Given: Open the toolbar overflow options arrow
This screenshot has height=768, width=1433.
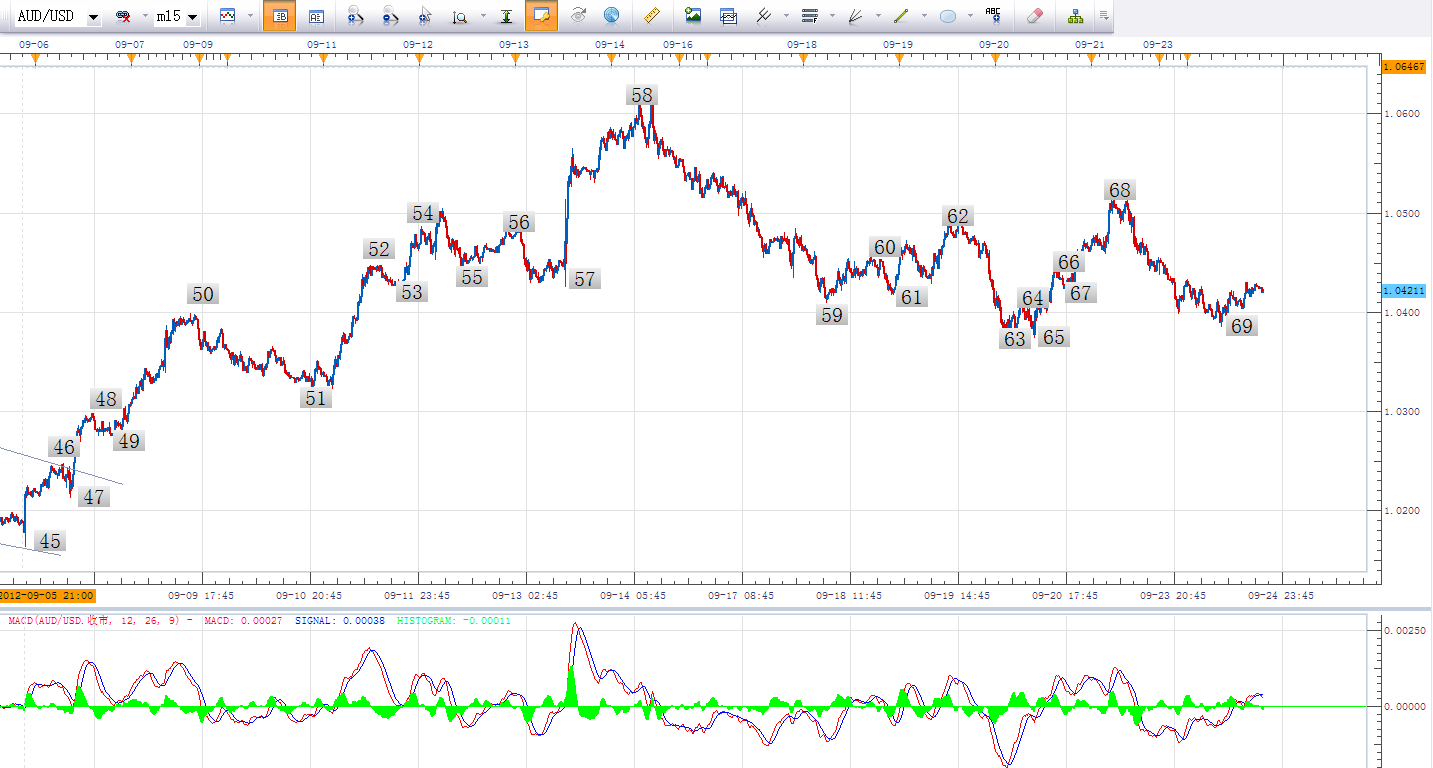Looking at the screenshot, I should 1103,16.
